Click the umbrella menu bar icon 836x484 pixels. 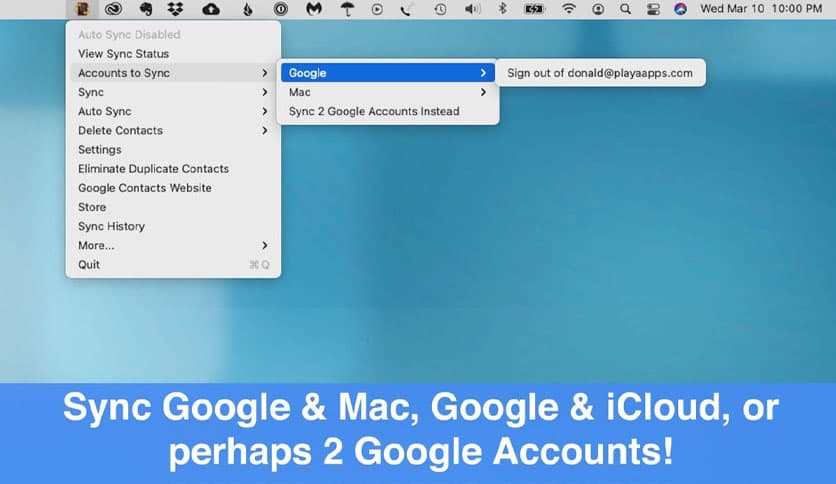pos(347,9)
